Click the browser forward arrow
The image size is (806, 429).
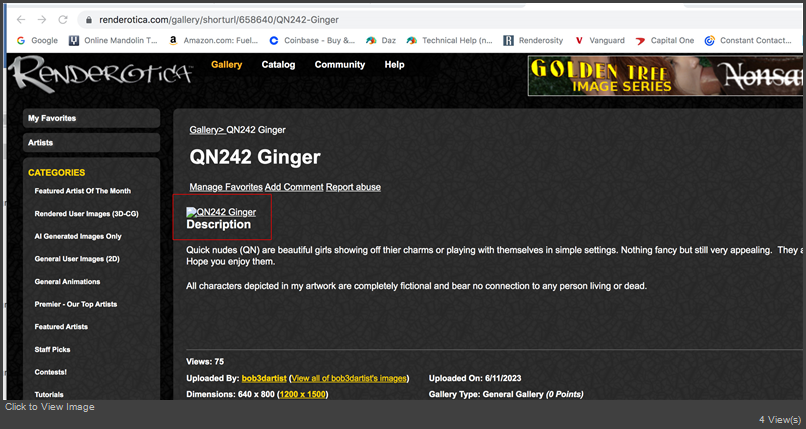[42, 20]
